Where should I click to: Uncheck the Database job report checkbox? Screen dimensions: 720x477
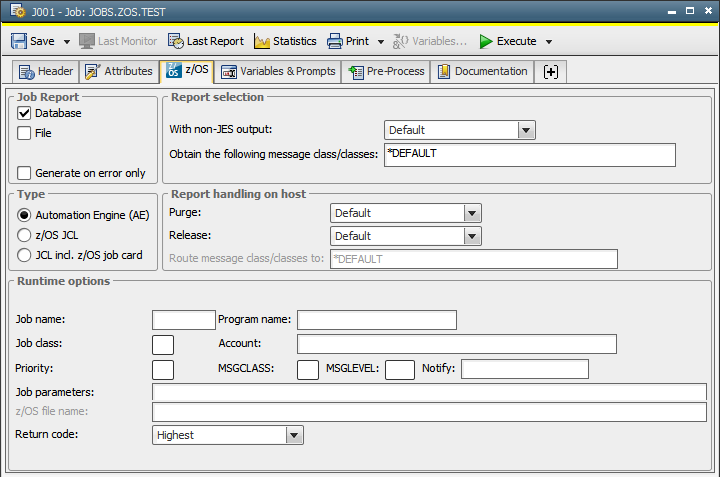(x=25, y=114)
